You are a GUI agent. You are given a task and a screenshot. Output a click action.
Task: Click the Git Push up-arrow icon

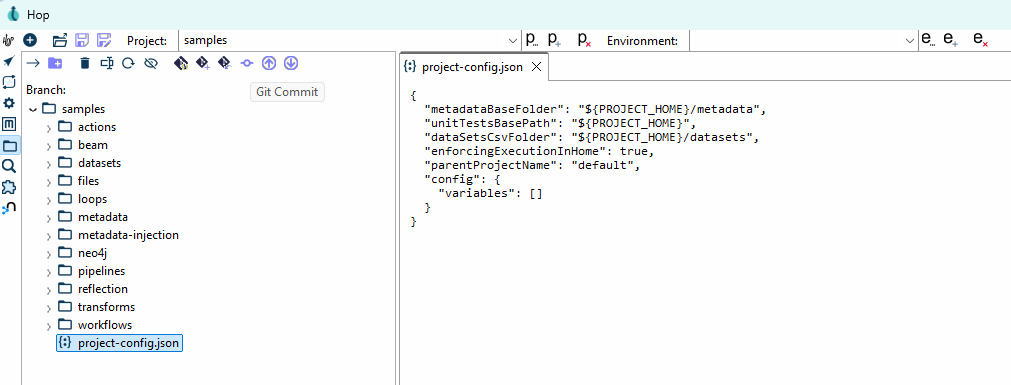(269, 63)
